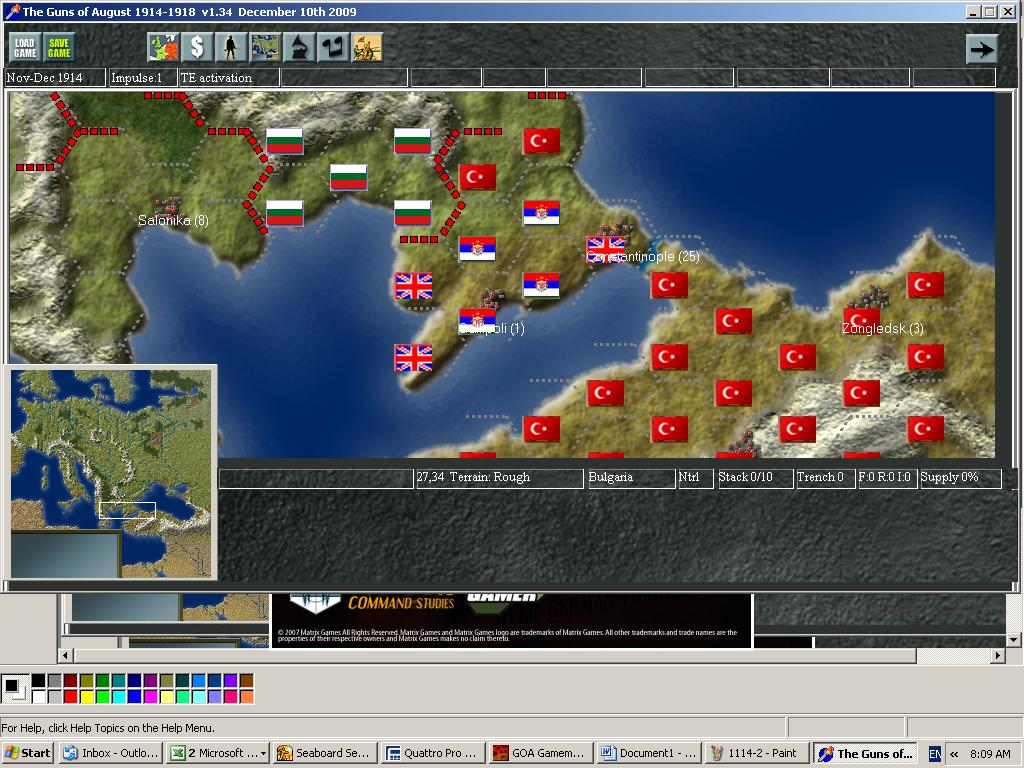Viewport: 1024px width, 768px height.
Task: Click The Guns of... taskbar button
Action: (x=865, y=753)
